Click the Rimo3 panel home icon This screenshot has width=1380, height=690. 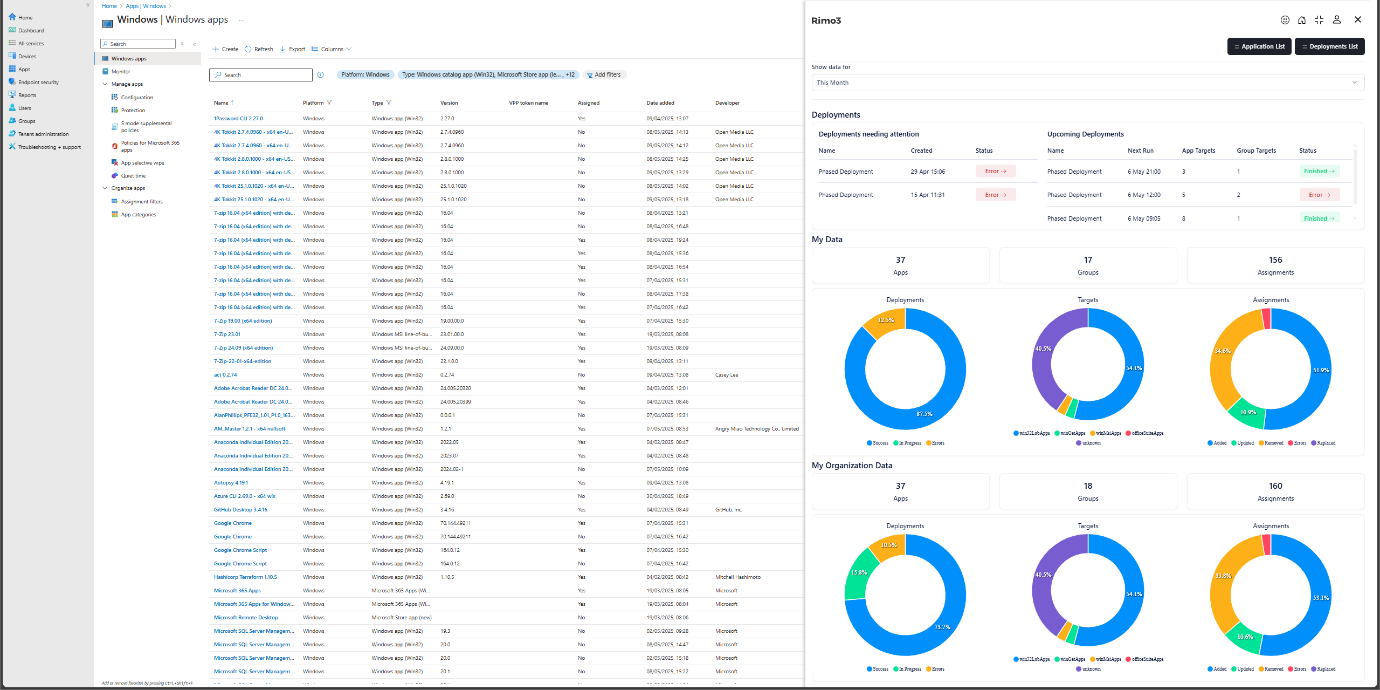[1301, 20]
